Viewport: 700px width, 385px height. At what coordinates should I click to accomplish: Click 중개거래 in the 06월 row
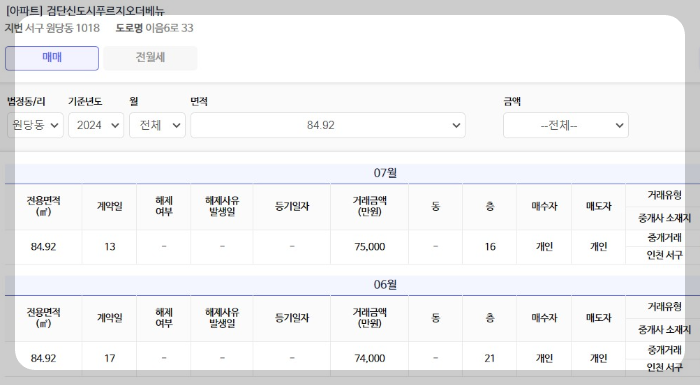[x=664, y=350]
